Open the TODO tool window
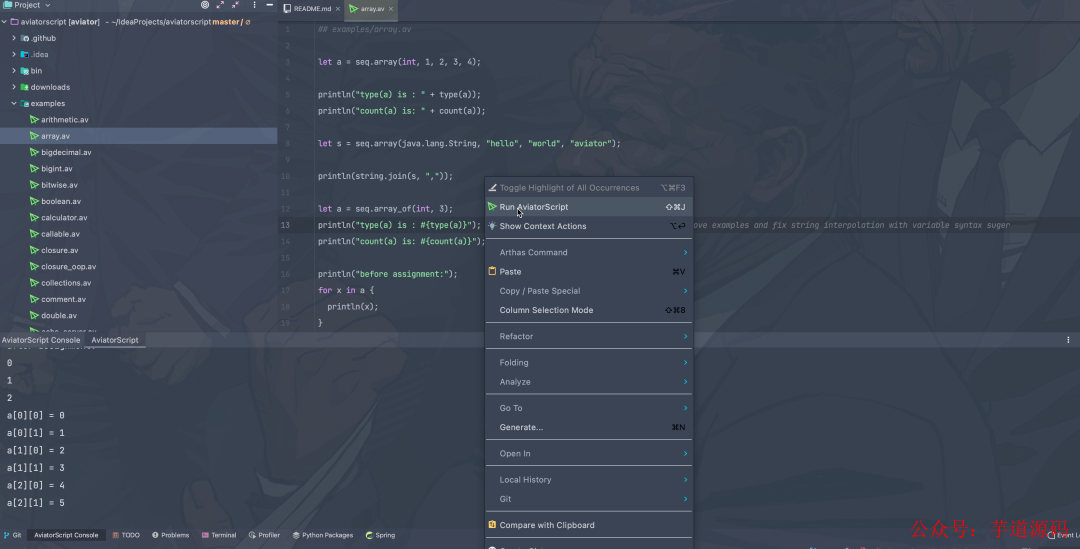The height and width of the screenshot is (549, 1080). 126,535
